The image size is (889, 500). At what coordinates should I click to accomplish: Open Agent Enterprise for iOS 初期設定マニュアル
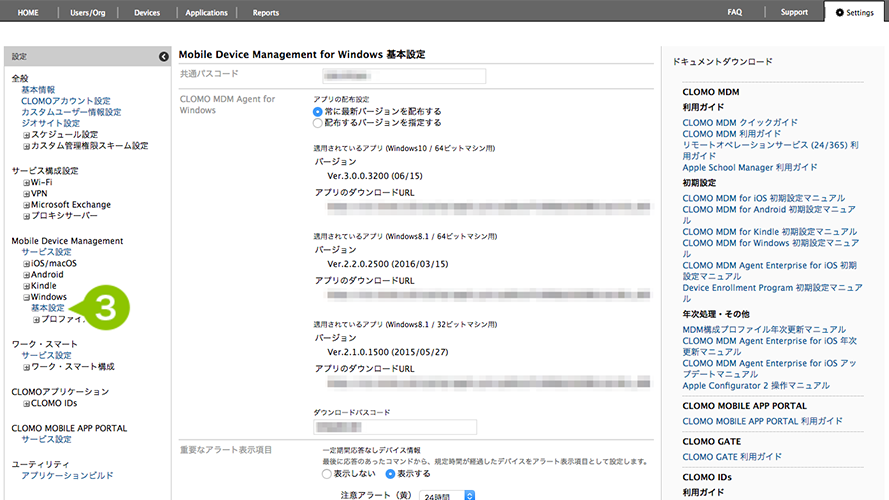(769, 271)
